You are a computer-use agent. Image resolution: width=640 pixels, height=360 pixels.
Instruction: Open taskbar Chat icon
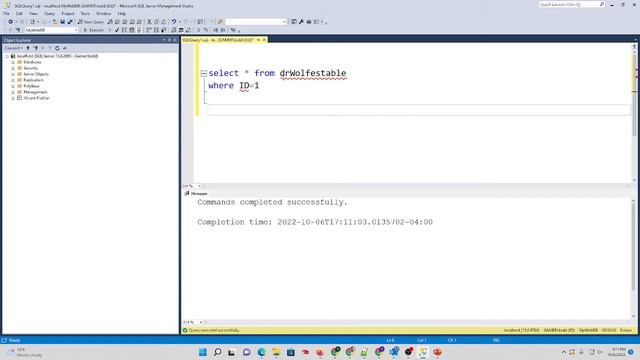[x=247, y=352]
